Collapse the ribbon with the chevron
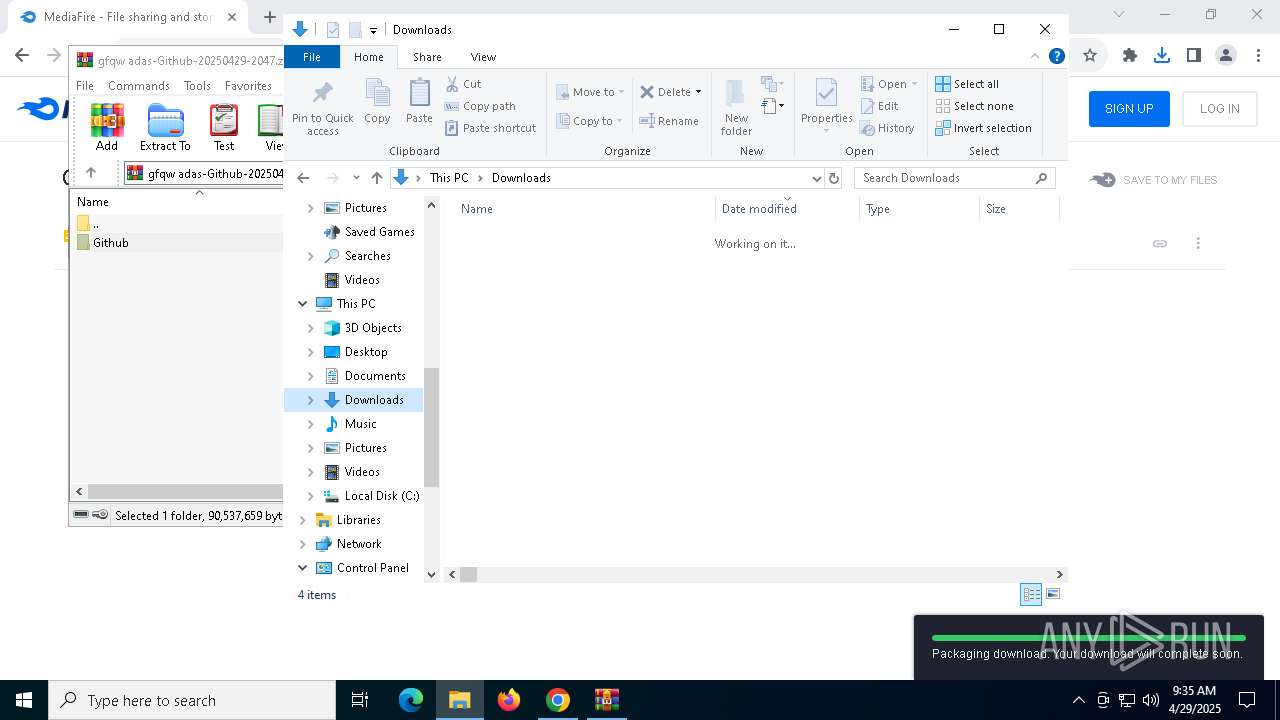Screen dimensions: 1280x720 click(x=1035, y=56)
